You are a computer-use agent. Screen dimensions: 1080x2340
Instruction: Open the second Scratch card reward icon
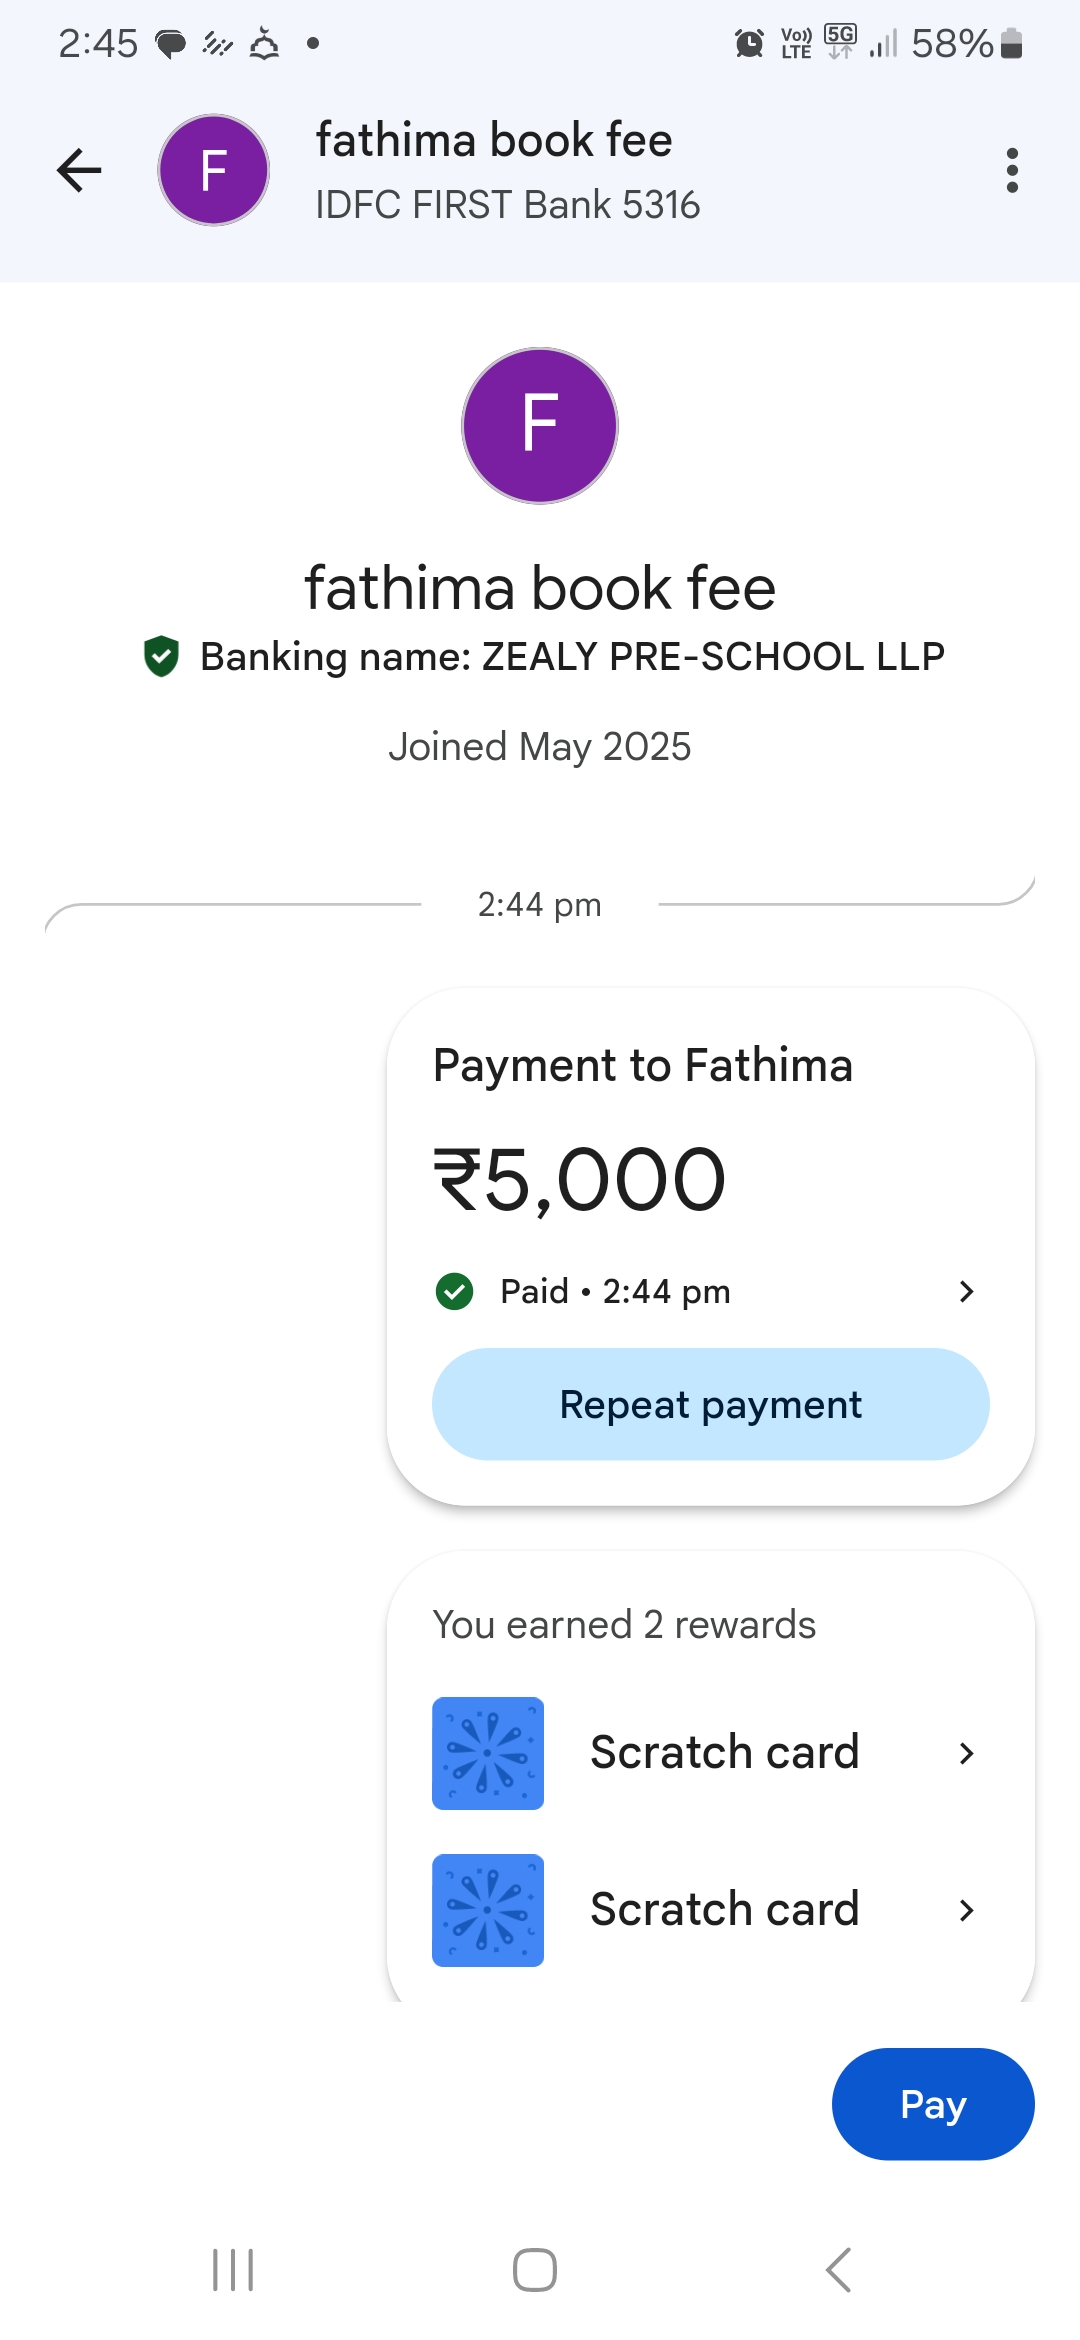point(488,1910)
